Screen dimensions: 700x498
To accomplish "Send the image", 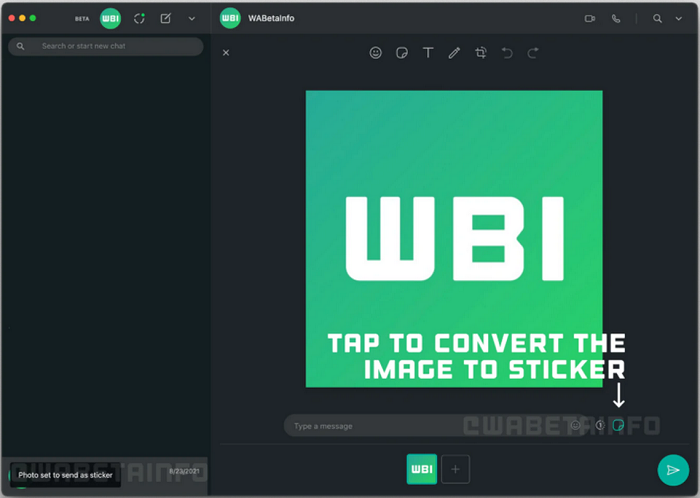I will (672, 470).
